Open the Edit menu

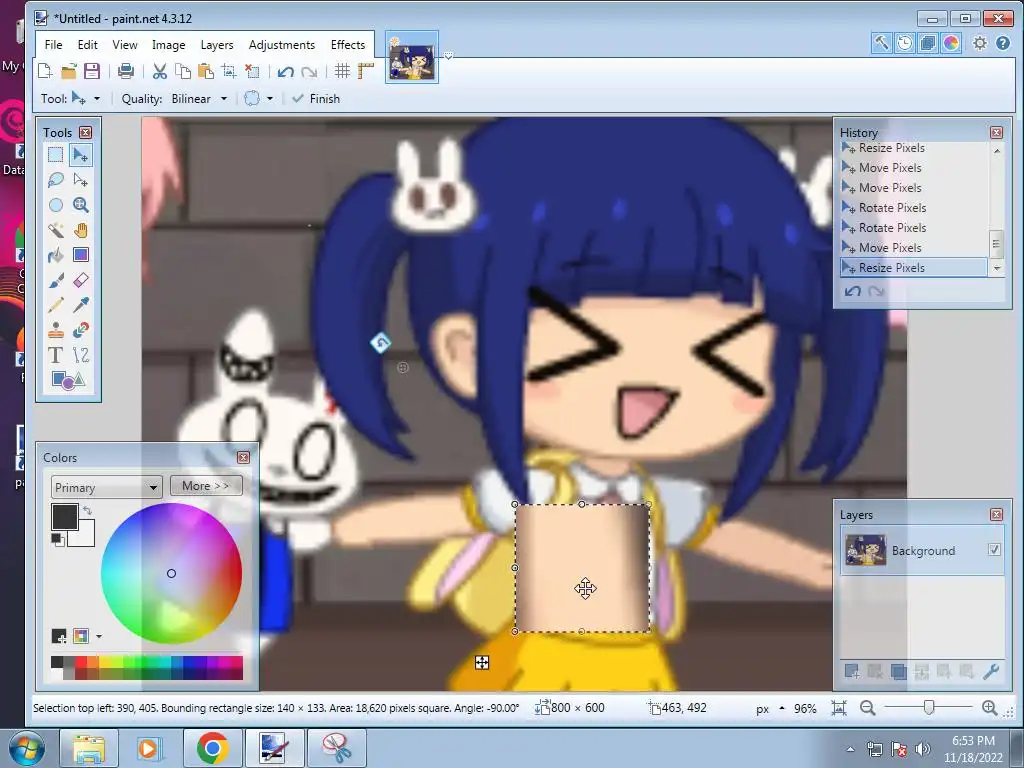(88, 44)
